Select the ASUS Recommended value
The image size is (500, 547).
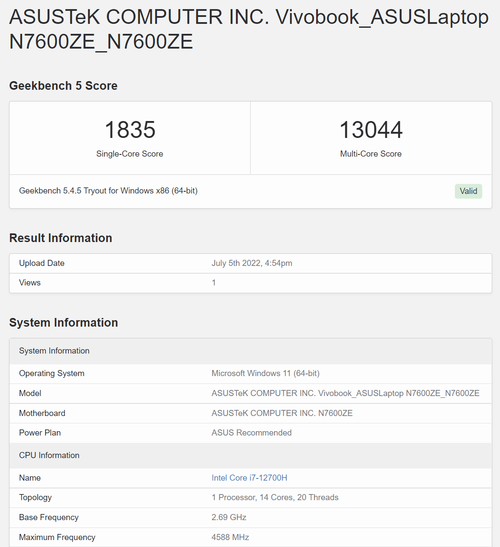tap(251, 433)
